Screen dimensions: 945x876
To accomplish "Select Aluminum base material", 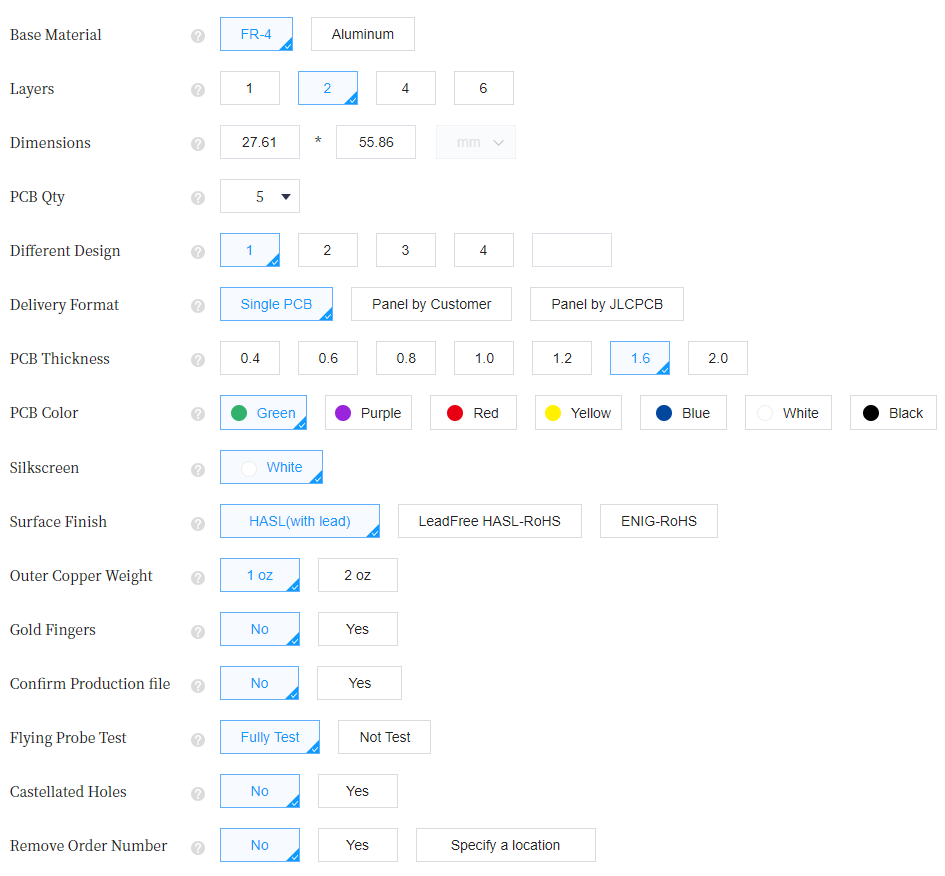I will pyautogui.click(x=362, y=34).
